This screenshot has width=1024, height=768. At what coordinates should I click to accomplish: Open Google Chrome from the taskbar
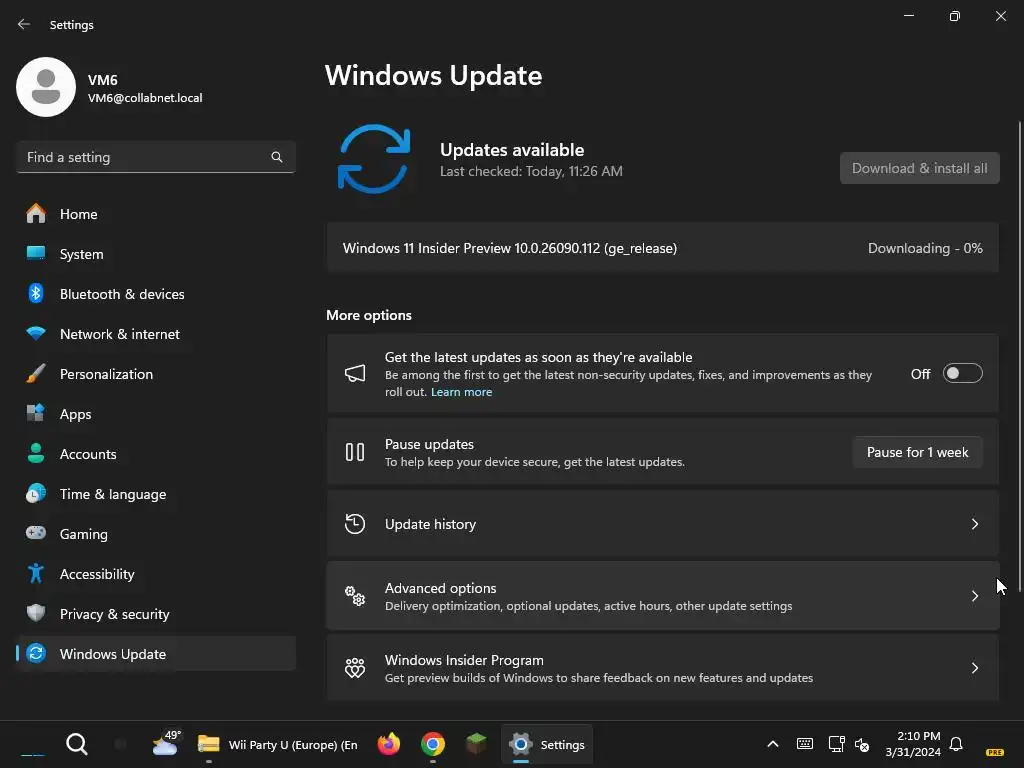click(x=433, y=744)
